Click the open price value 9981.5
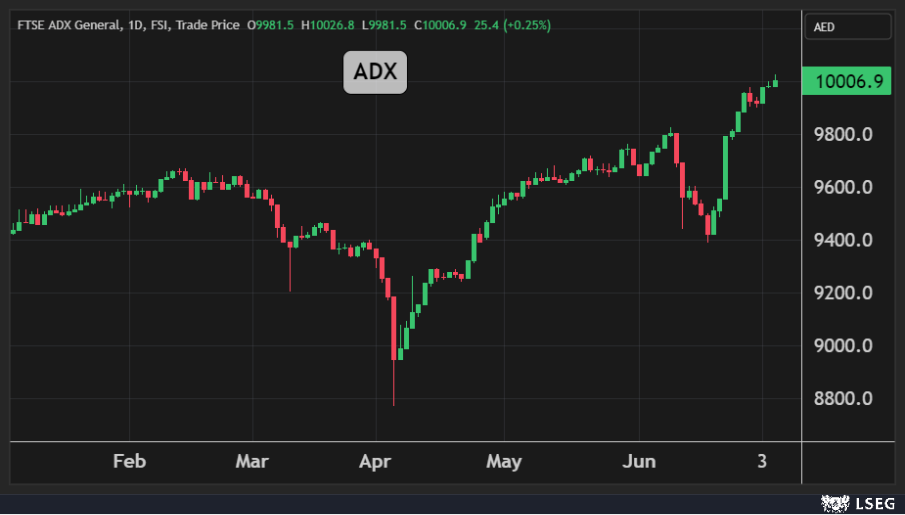Image resolution: width=905 pixels, height=515 pixels. pyautogui.click(x=275, y=25)
